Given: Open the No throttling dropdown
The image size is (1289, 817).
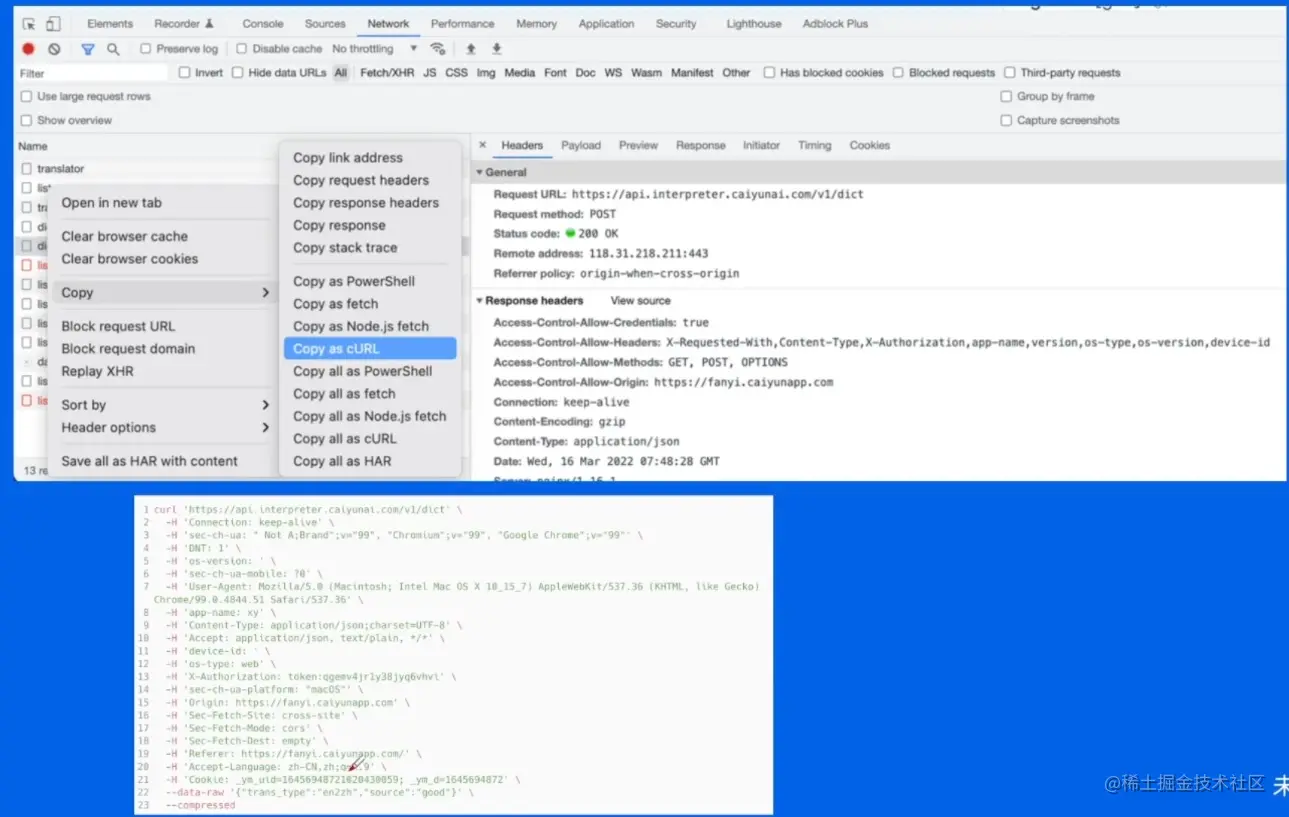Looking at the screenshot, I should click(375, 49).
